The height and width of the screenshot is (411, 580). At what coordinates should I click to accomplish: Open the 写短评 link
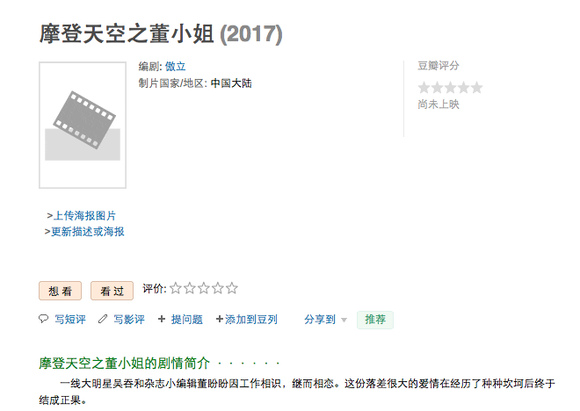pyautogui.click(x=70, y=319)
